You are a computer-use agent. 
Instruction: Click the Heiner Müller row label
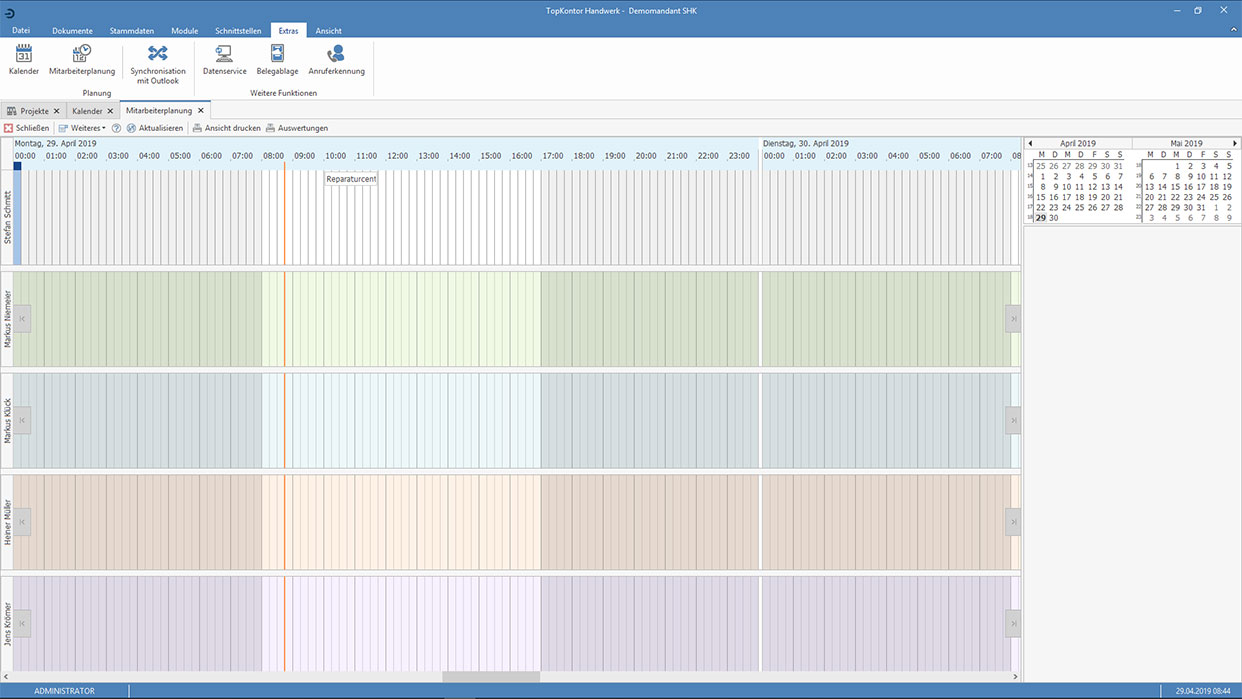7,521
